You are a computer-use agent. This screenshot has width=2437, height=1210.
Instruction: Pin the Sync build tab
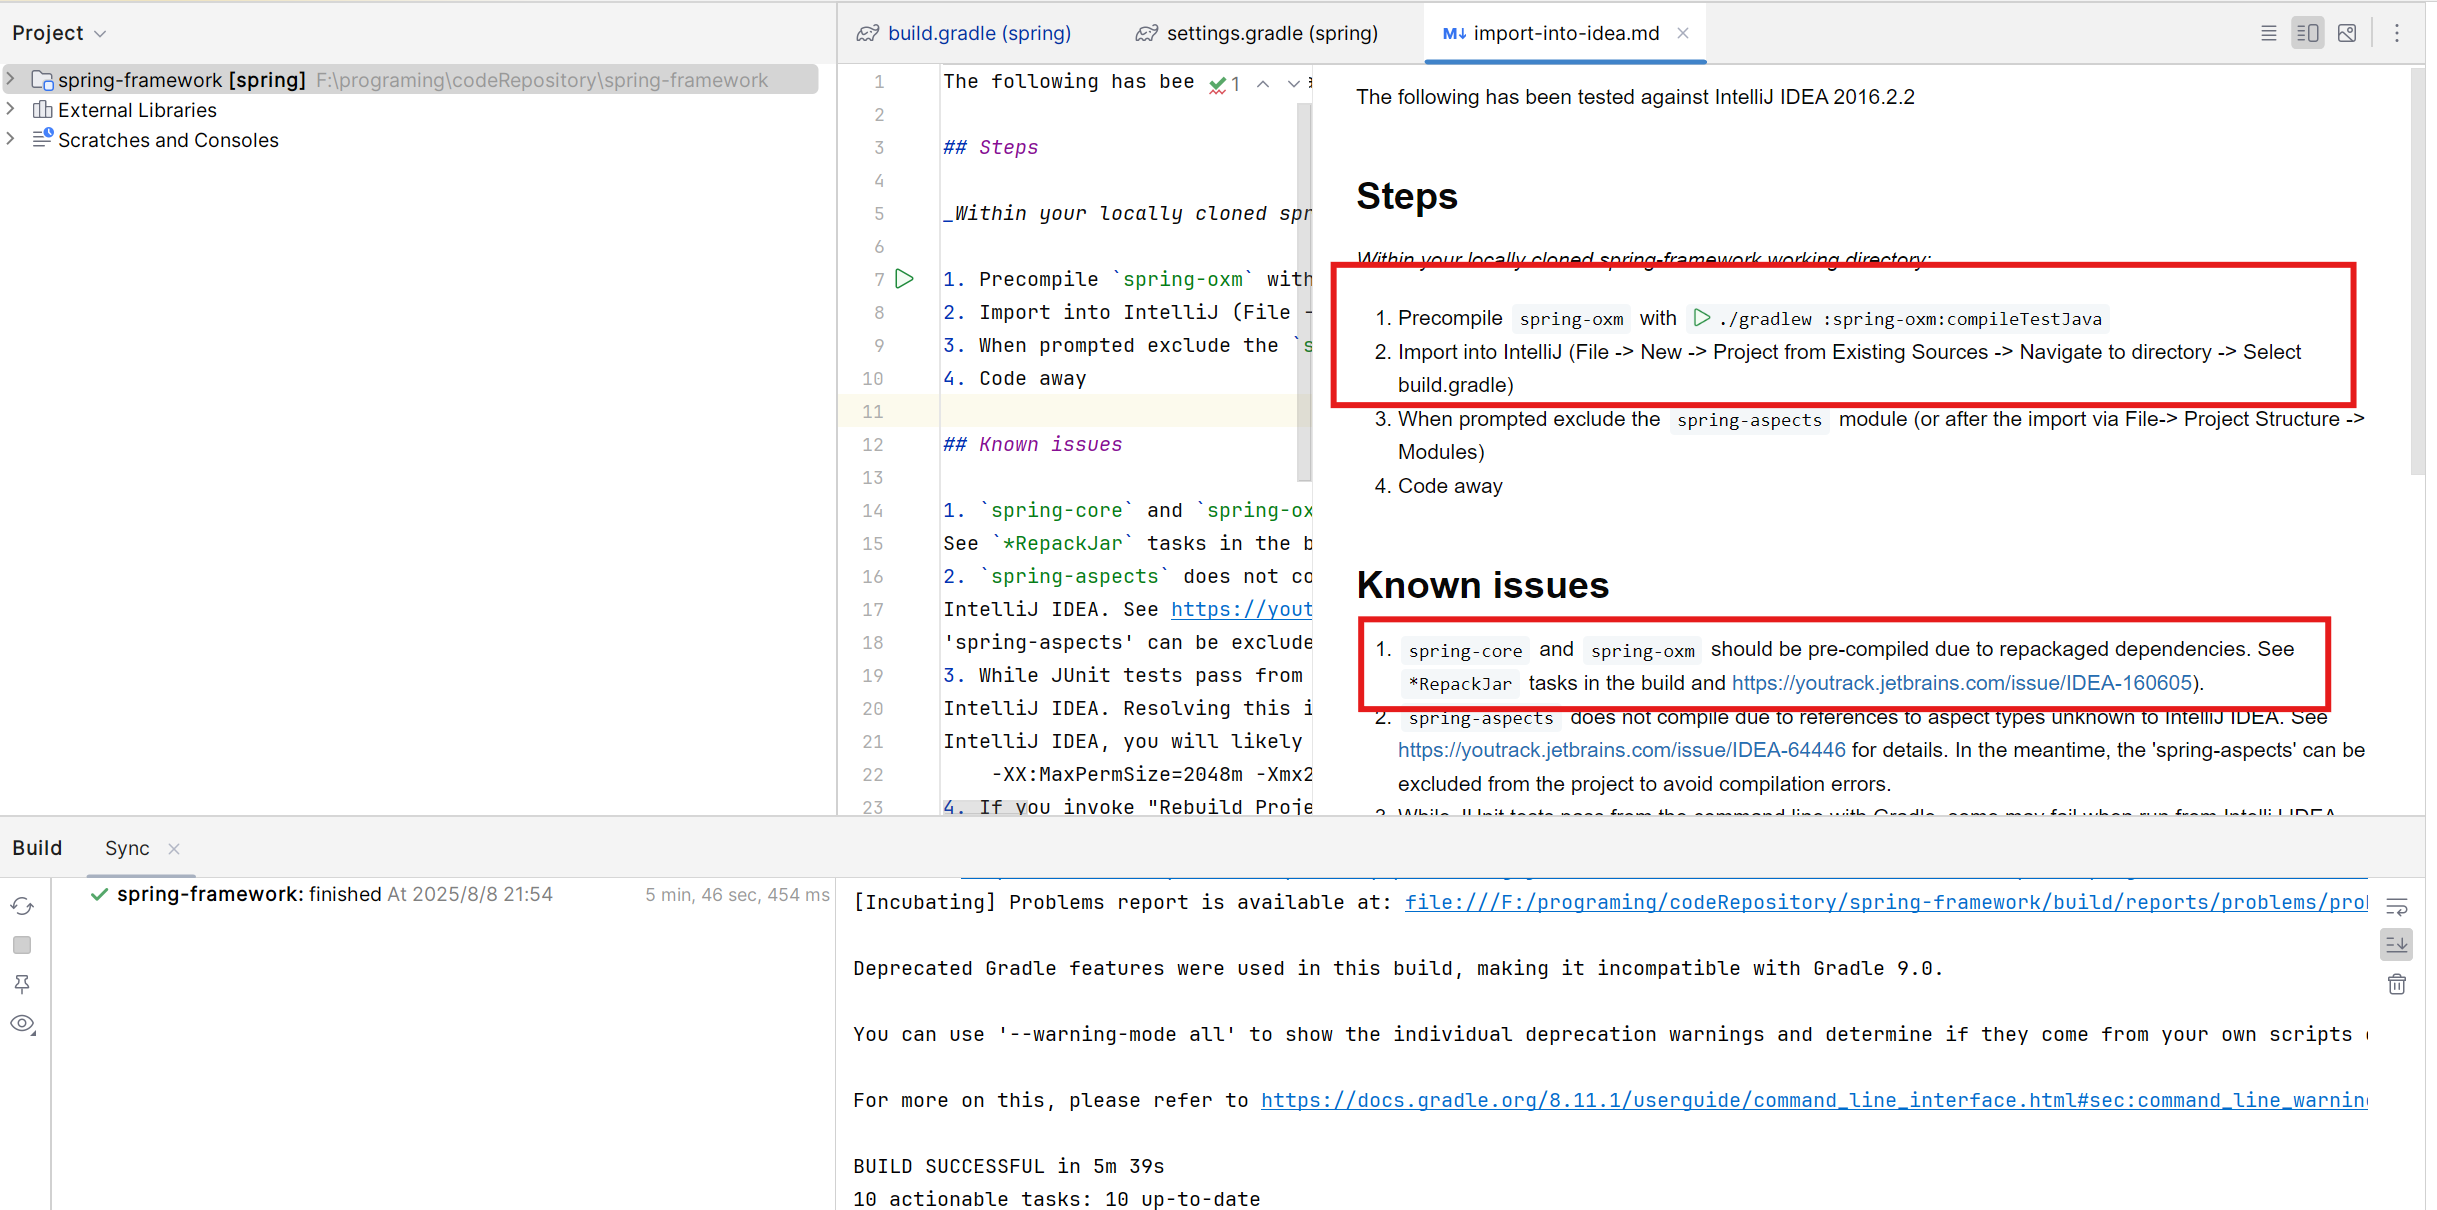coord(22,985)
